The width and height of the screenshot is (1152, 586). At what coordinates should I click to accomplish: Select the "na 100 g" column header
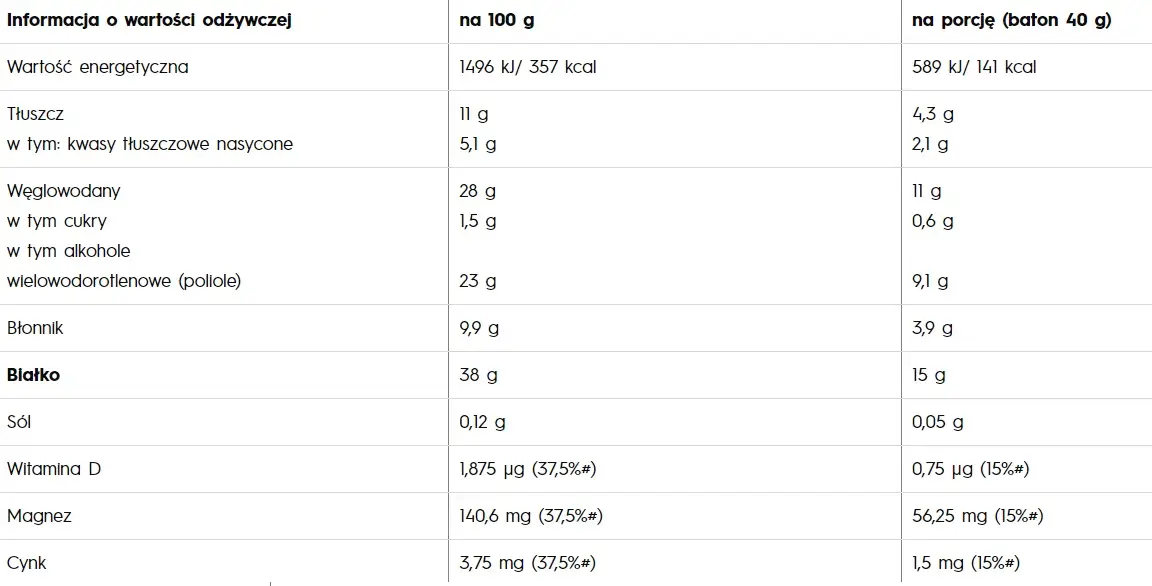496,21
